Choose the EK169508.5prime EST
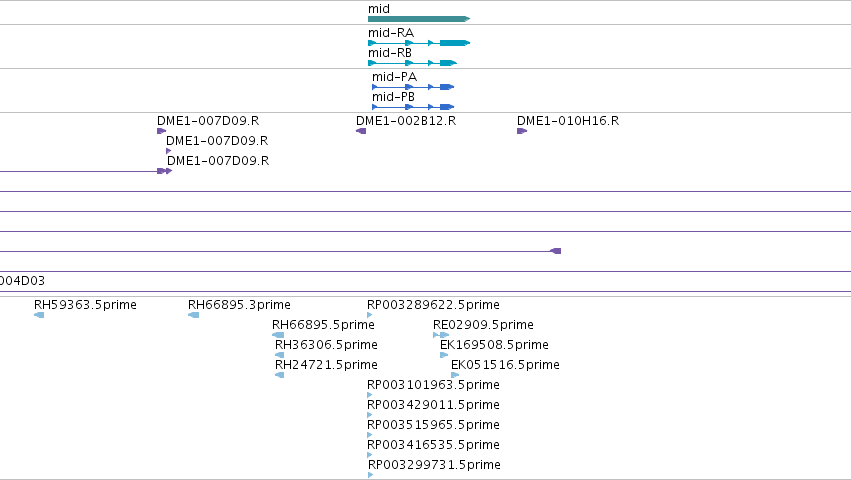Viewport: 851px width, 480px height. pos(494,345)
